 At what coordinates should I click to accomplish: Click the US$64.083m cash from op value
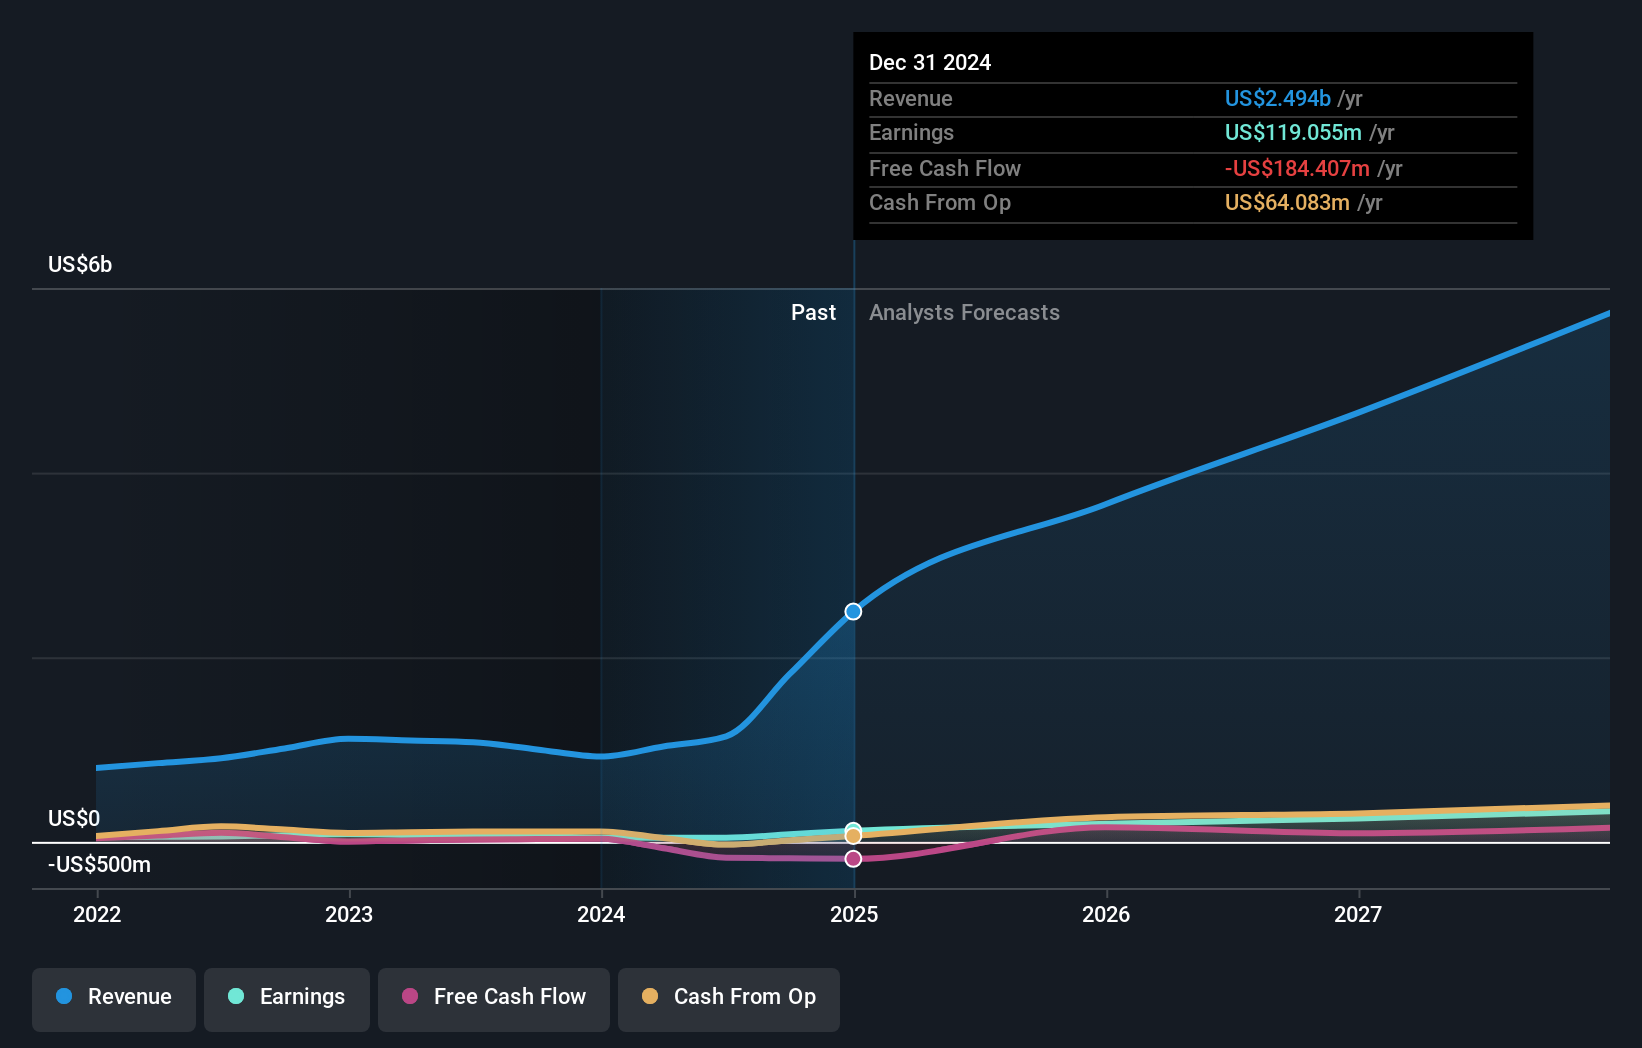tap(1287, 203)
